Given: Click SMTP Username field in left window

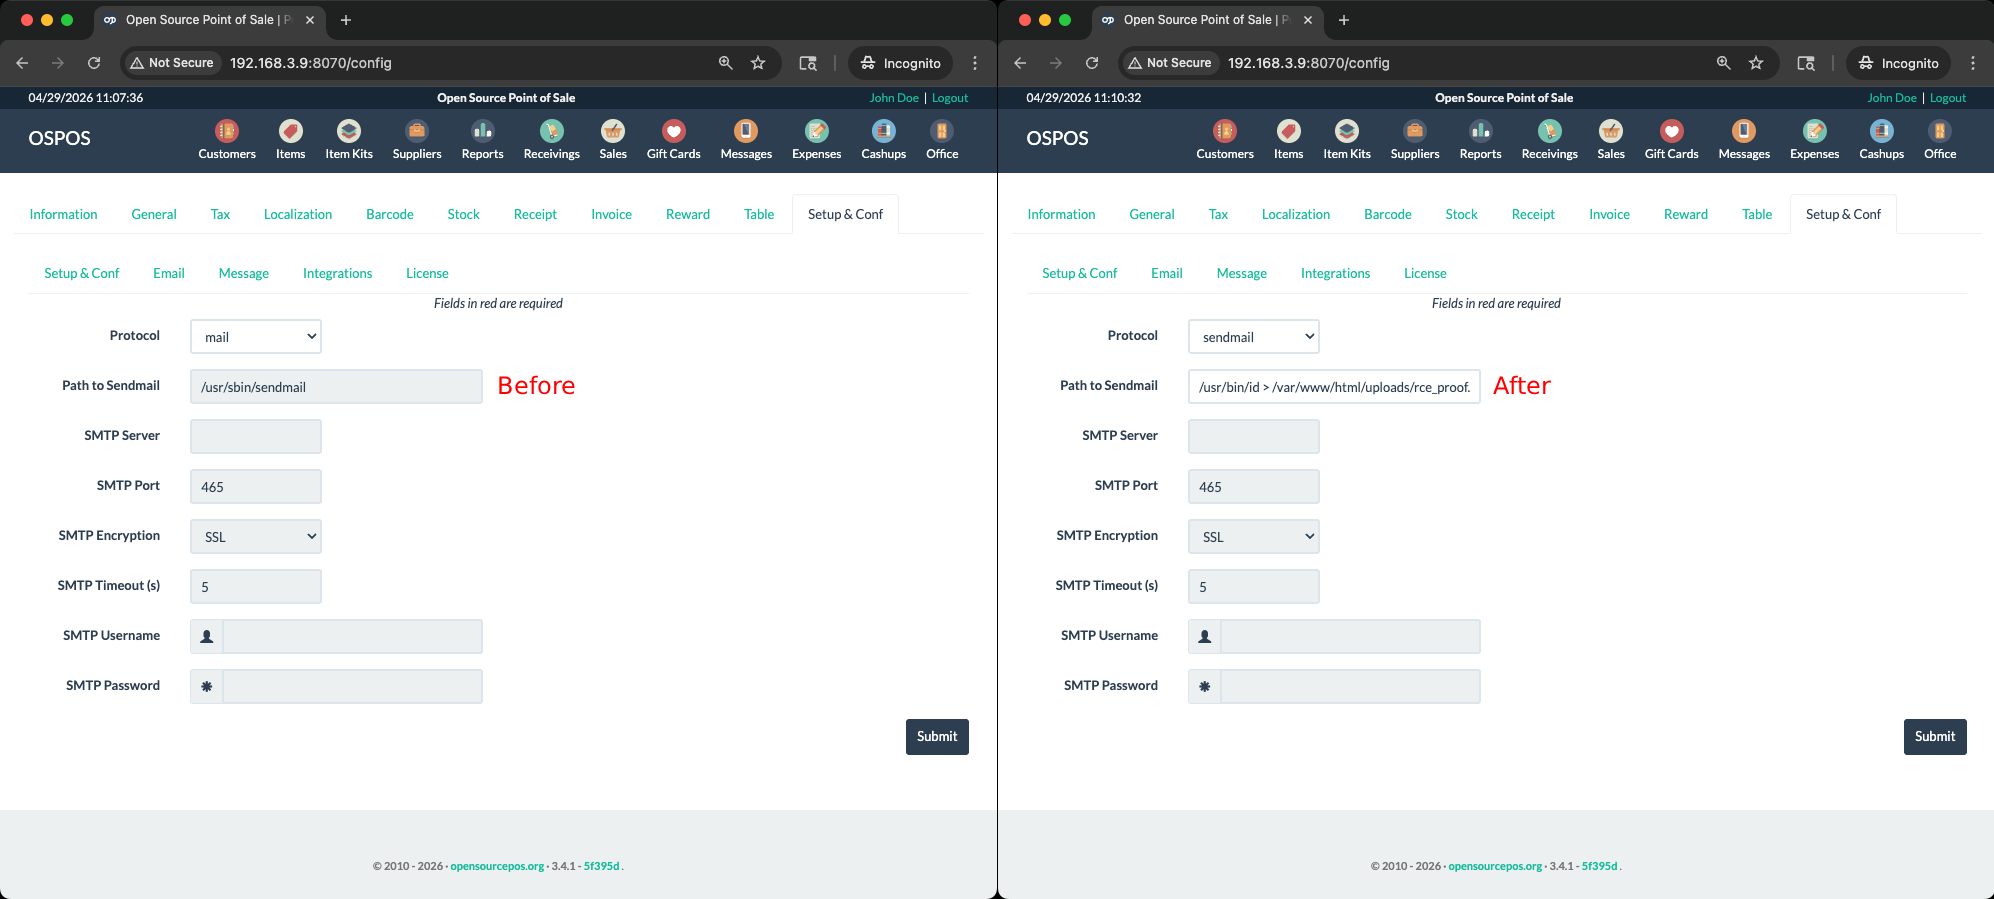Looking at the screenshot, I should (352, 637).
